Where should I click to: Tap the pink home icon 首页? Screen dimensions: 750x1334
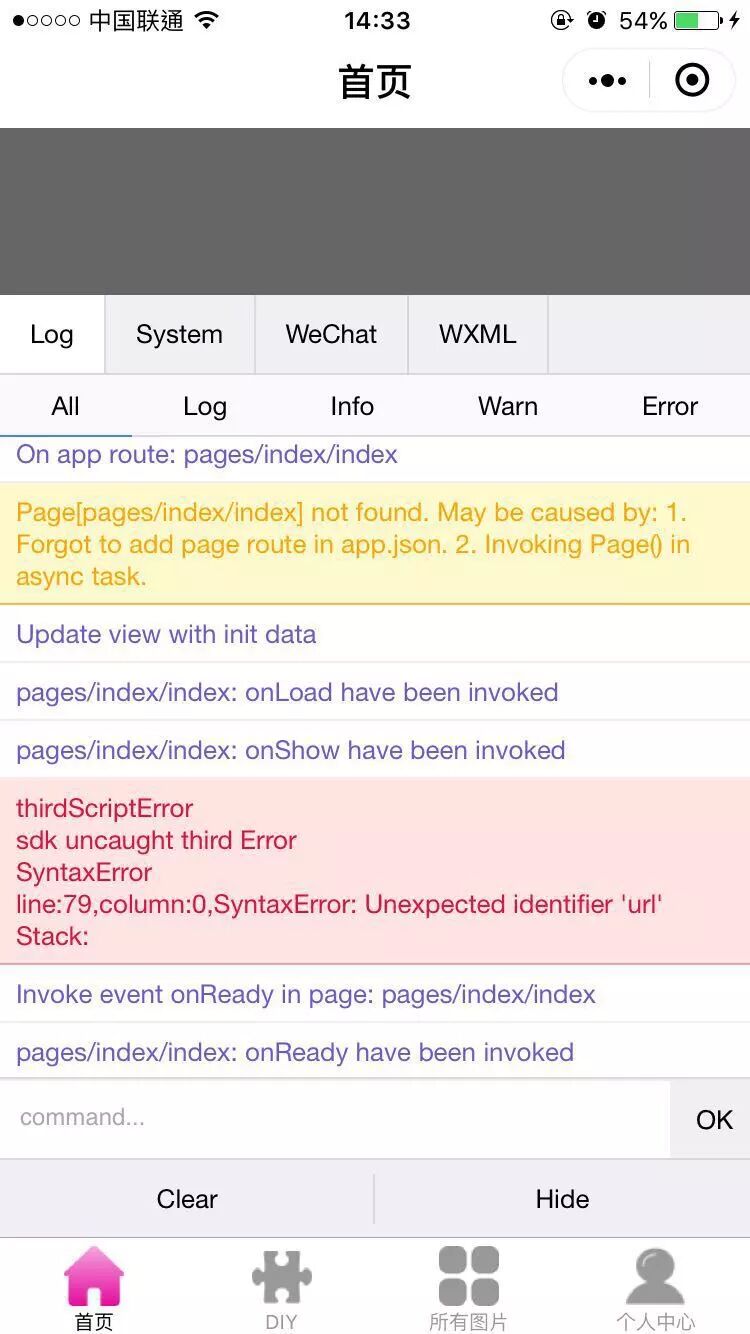pyautogui.click(x=94, y=1277)
